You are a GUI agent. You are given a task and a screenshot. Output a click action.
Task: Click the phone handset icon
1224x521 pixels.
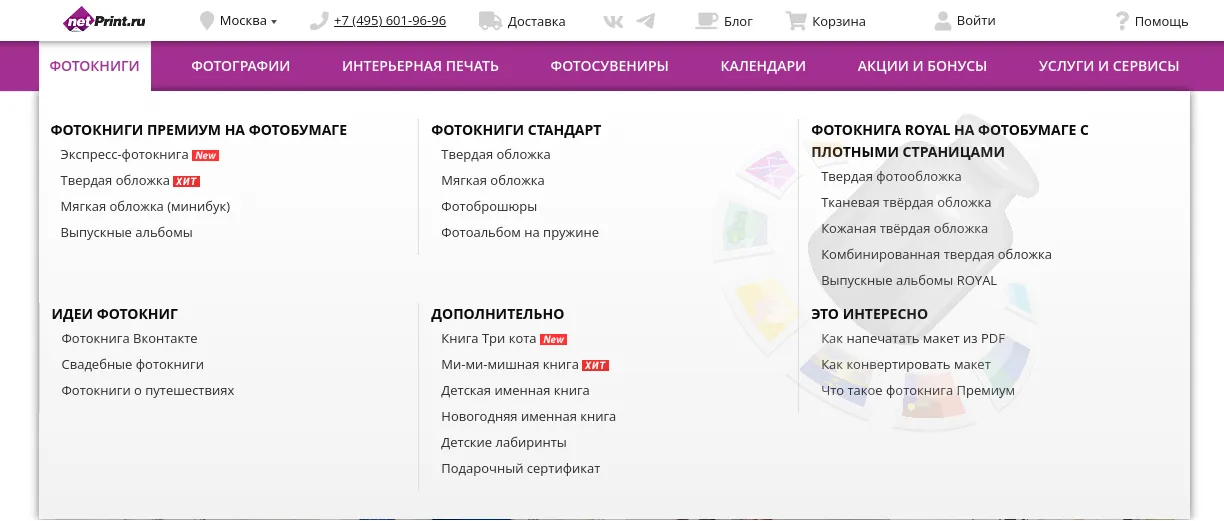[319, 20]
